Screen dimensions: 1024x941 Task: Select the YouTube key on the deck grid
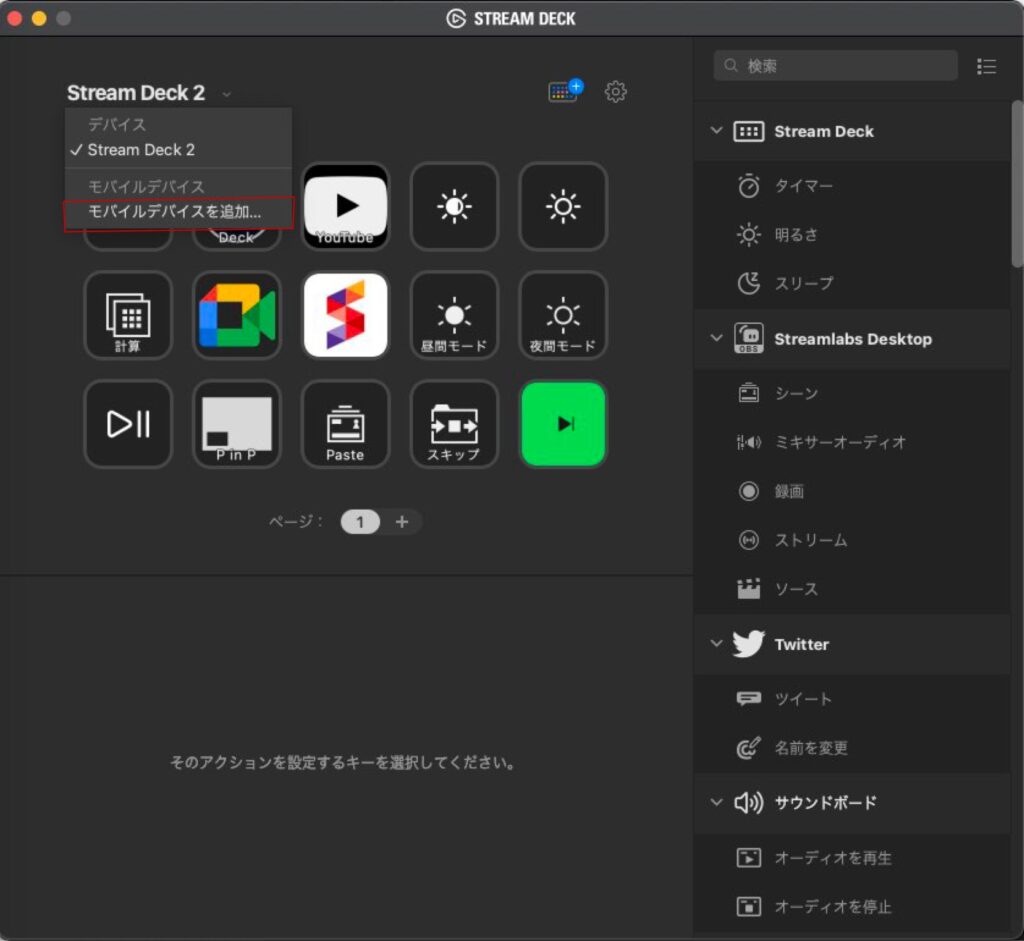(x=345, y=207)
